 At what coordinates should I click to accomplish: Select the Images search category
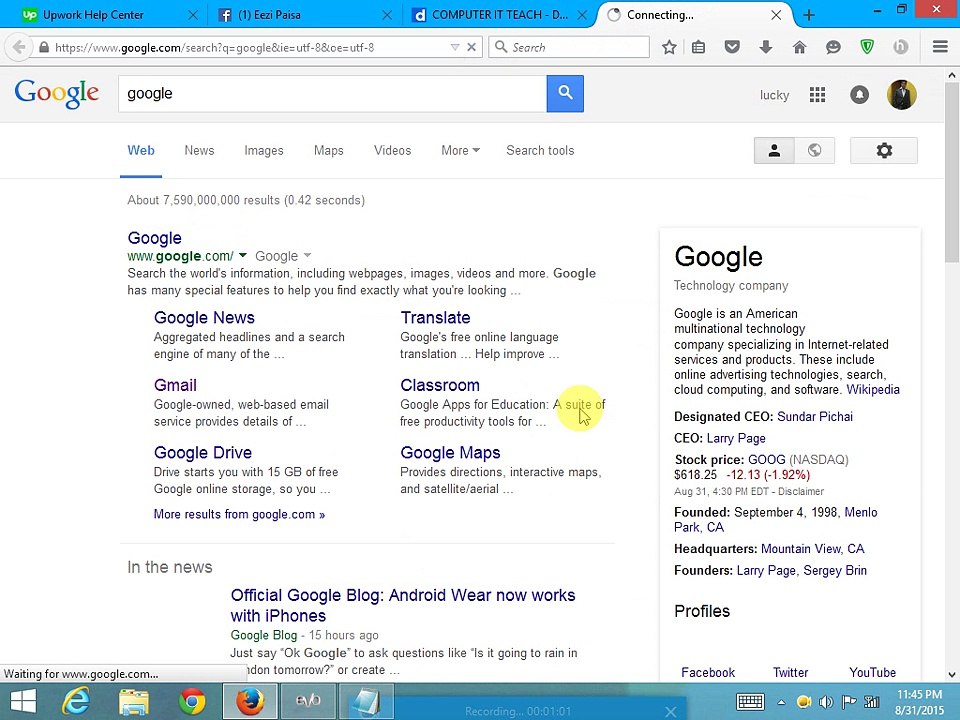(264, 151)
